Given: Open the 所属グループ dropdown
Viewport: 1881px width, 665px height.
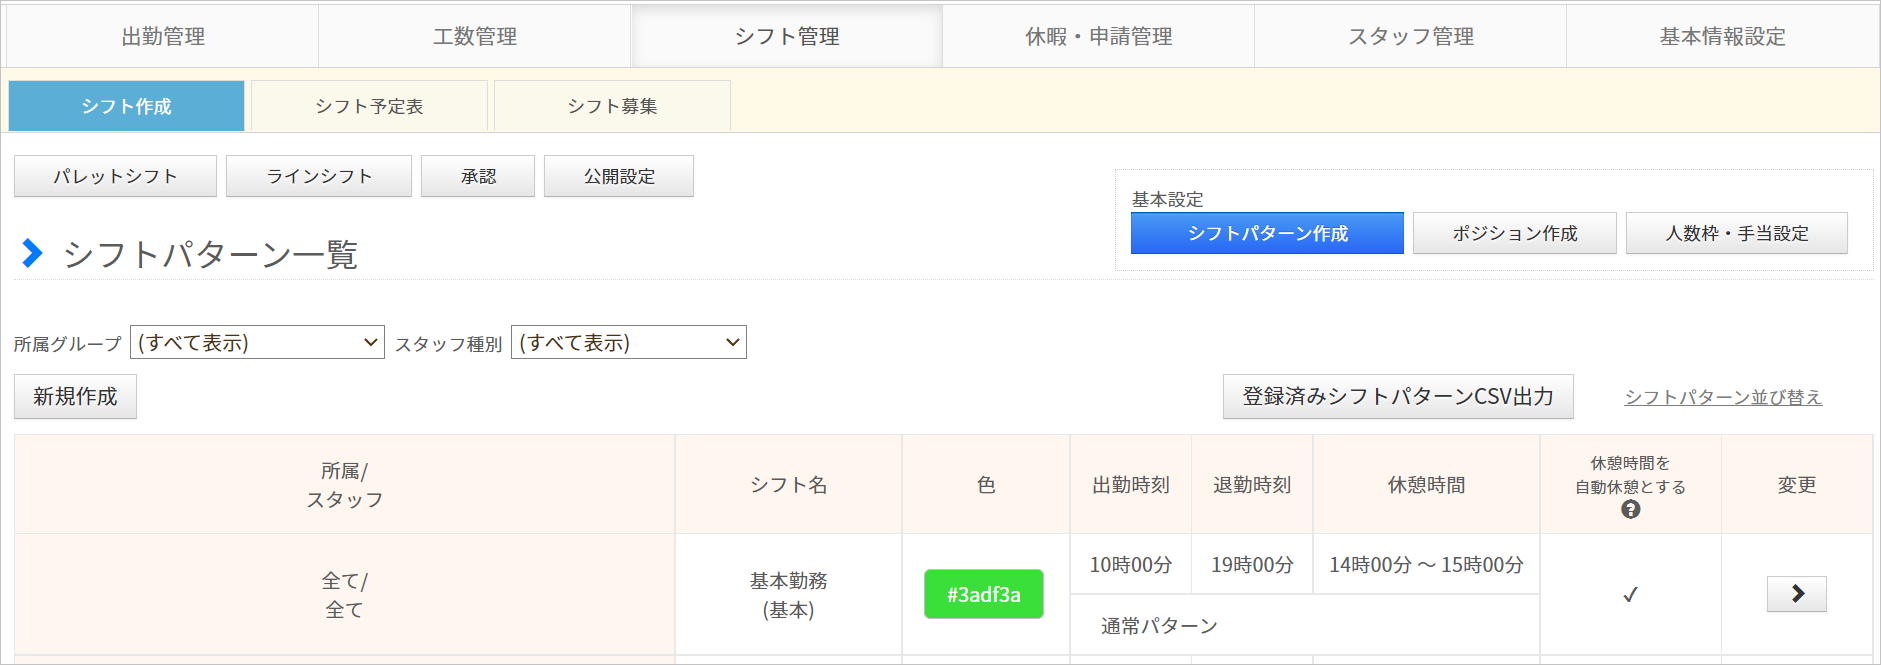Looking at the screenshot, I should 257,343.
